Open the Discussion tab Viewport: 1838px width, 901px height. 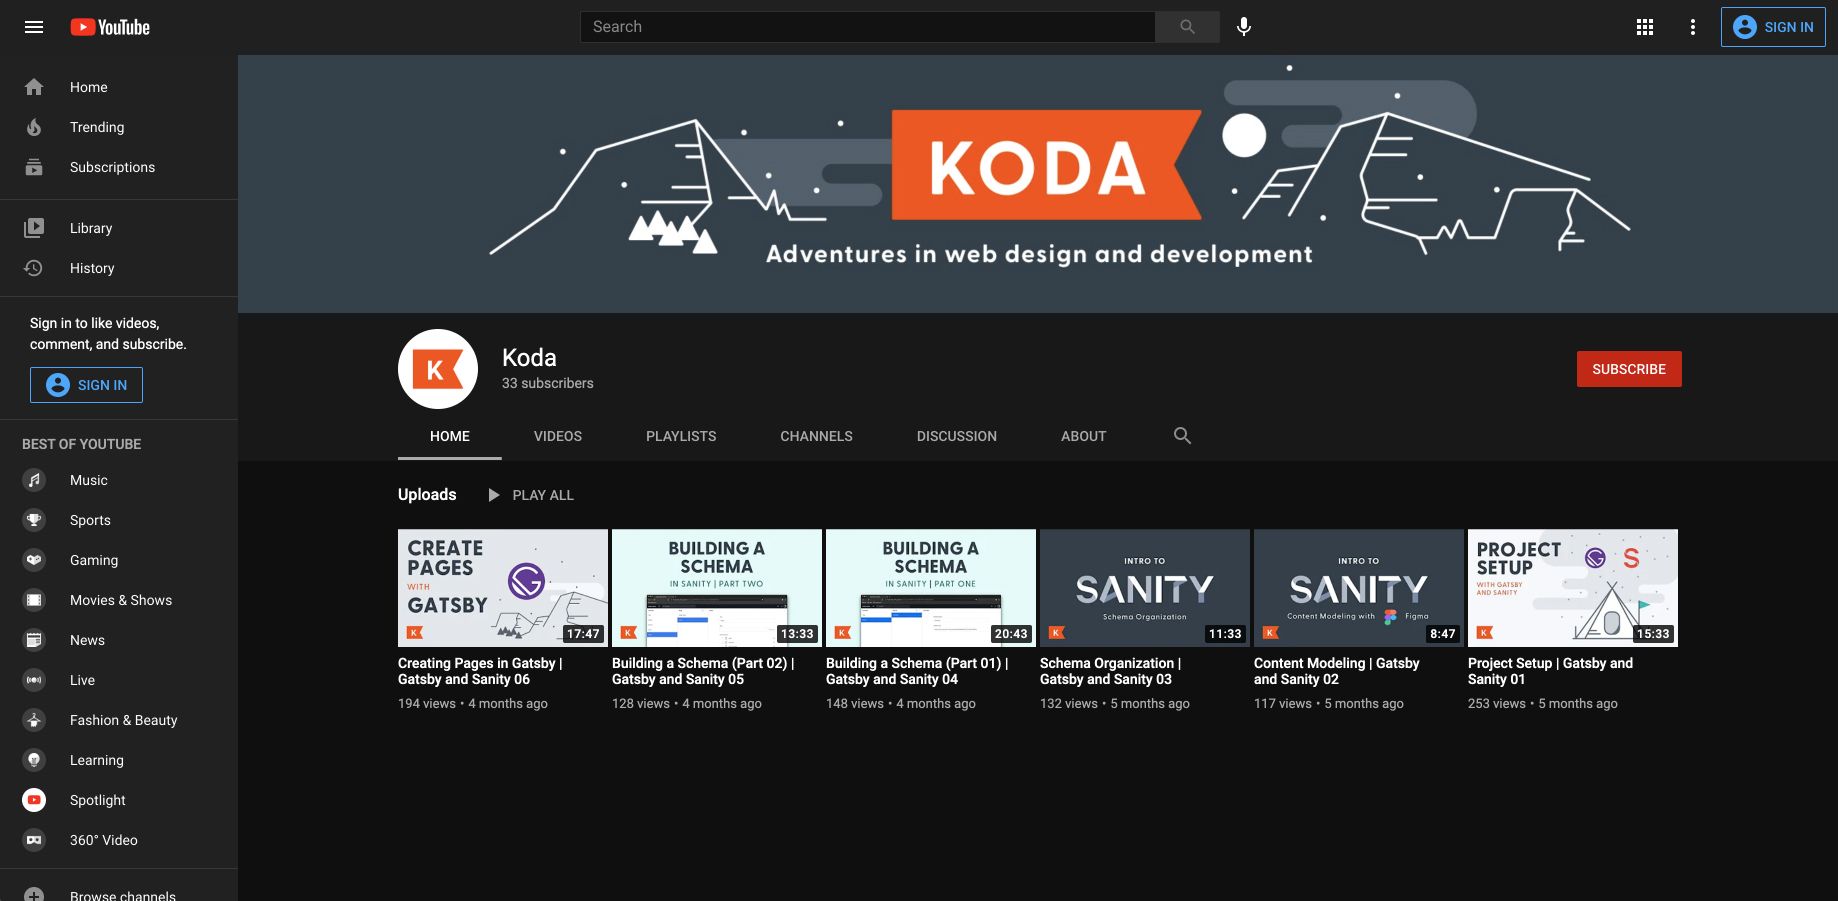coord(957,436)
